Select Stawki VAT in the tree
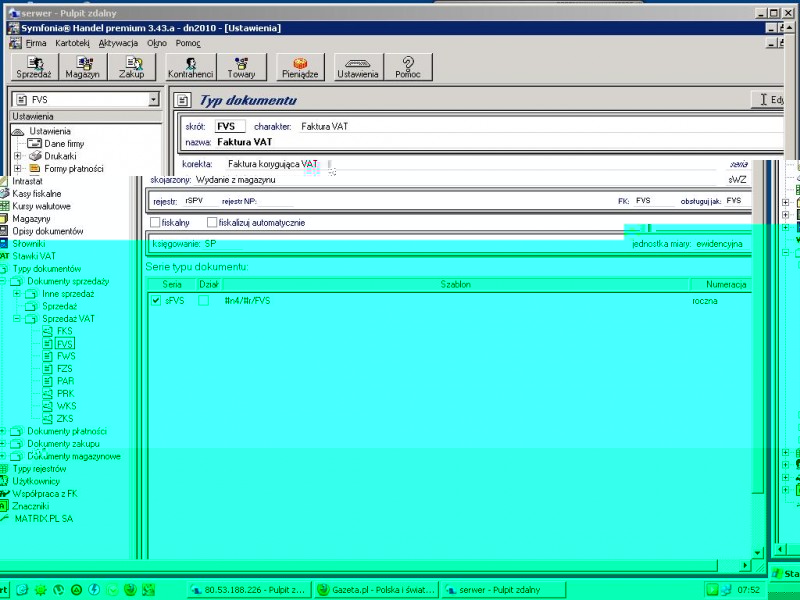Image resolution: width=800 pixels, height=600 pixels. [x=34, y=256]
